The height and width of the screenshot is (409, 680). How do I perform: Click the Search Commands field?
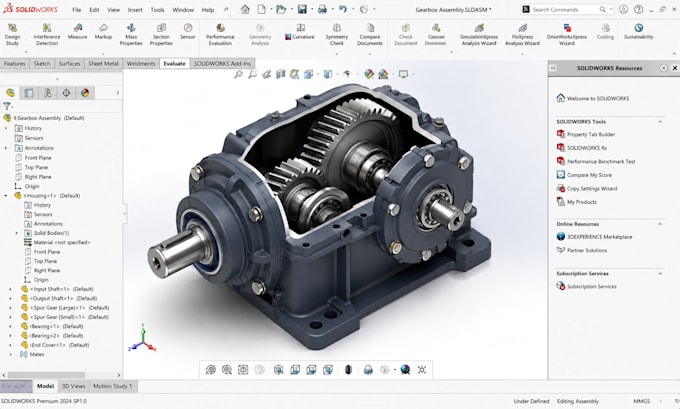coord(566,9)
